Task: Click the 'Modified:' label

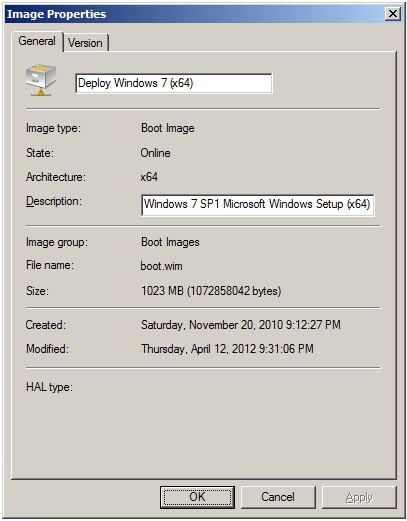Action: pos(47,349)
